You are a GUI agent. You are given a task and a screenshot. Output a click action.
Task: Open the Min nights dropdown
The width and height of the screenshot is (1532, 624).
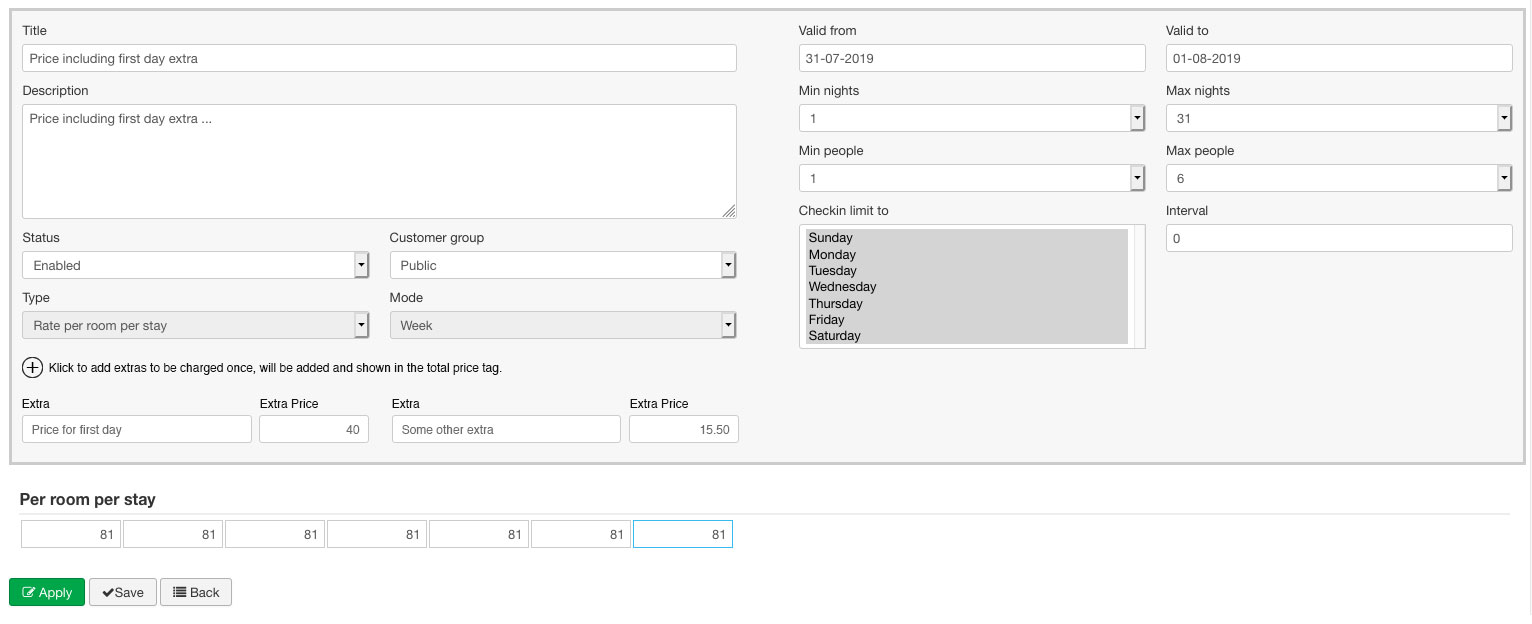pos(971,118)
